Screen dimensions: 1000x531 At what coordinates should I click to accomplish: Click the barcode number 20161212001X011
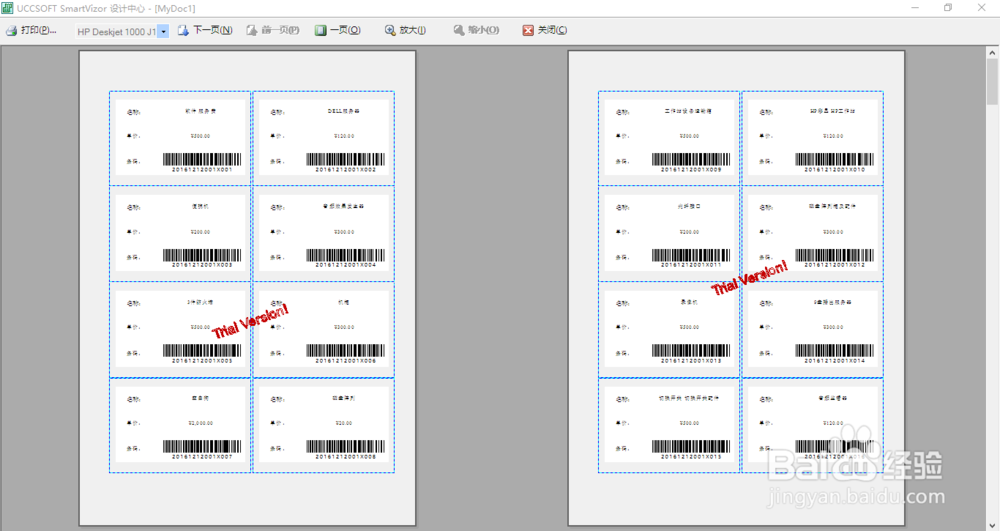pos(691,265)
